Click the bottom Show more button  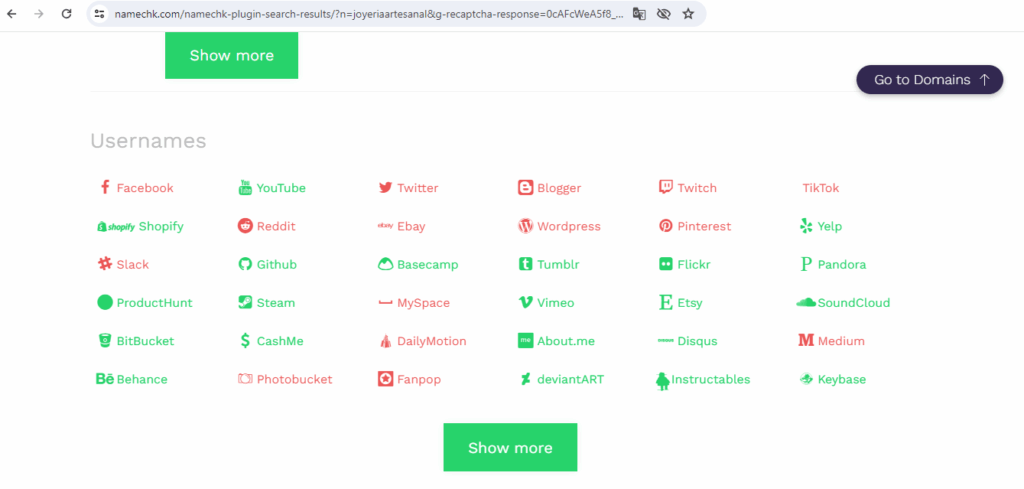pyautogui.click(x=510, y=448)
